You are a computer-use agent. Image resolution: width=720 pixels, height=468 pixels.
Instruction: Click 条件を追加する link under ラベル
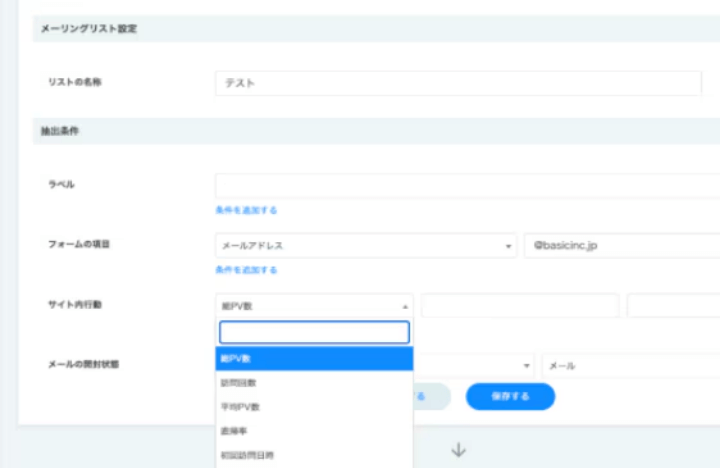[x=246, y=211]
